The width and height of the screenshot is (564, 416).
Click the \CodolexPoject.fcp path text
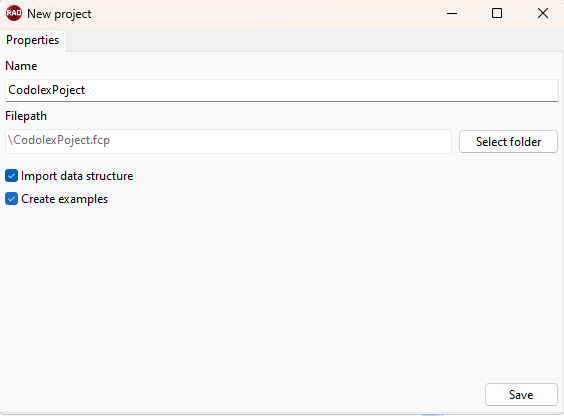59,140
